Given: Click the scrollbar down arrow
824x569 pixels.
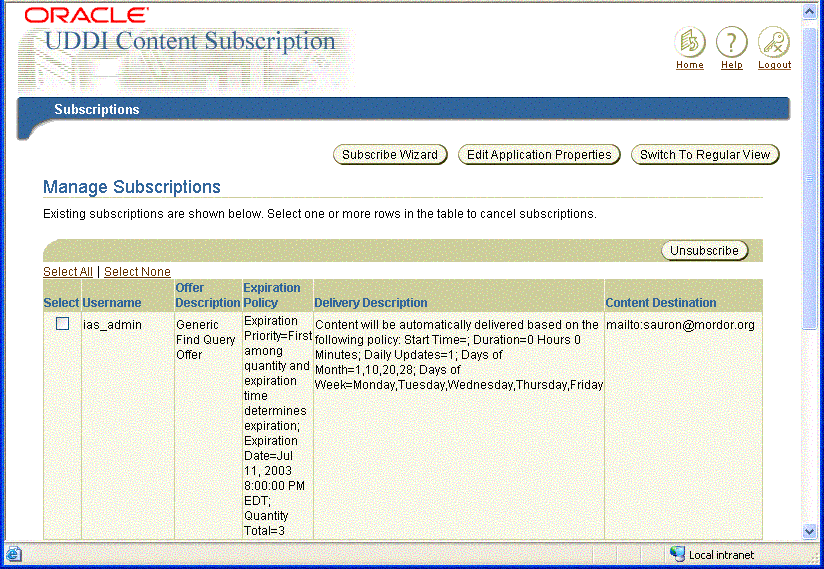Looking at the screenshot, I should click(x=810, y=531).
